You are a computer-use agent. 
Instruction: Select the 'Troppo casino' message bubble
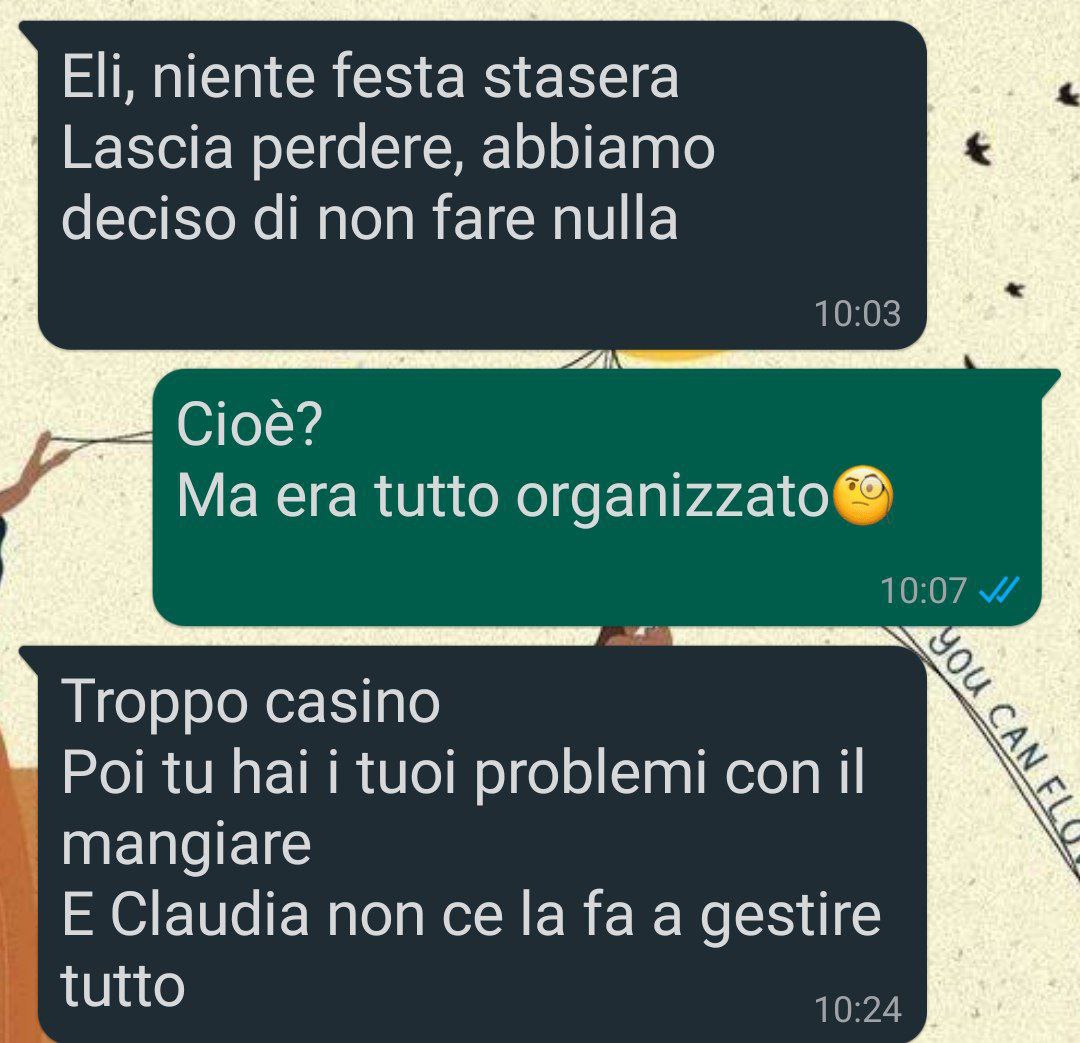481,844
